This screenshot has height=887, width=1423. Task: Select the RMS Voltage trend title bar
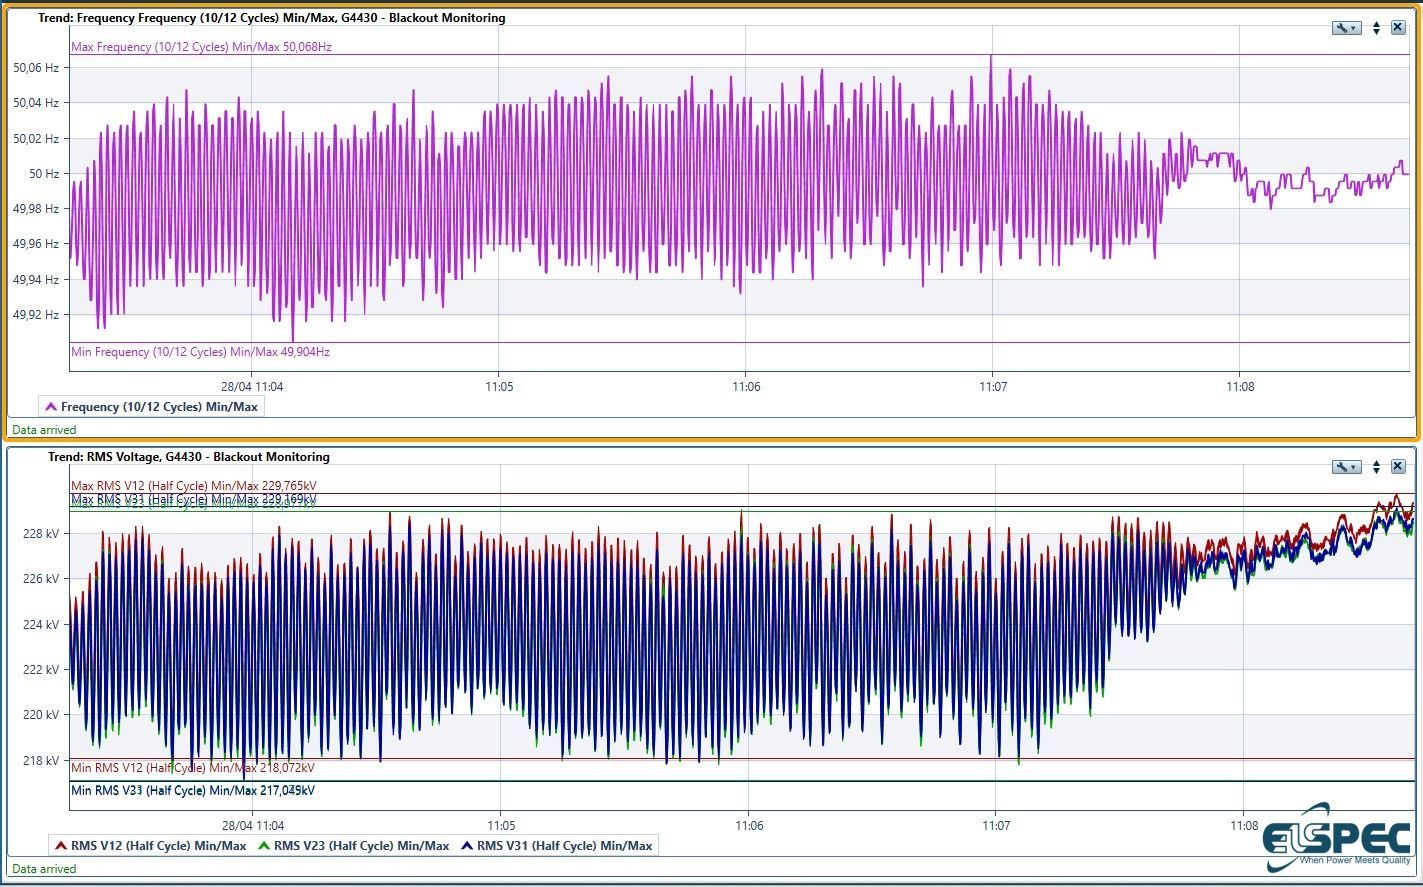[x=189, y=457]
